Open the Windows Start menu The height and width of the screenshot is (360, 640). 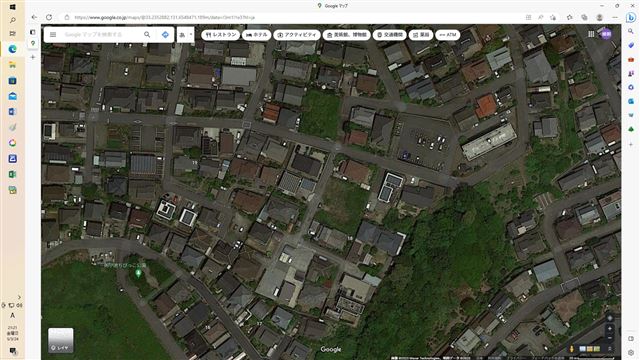coord(12,7)
